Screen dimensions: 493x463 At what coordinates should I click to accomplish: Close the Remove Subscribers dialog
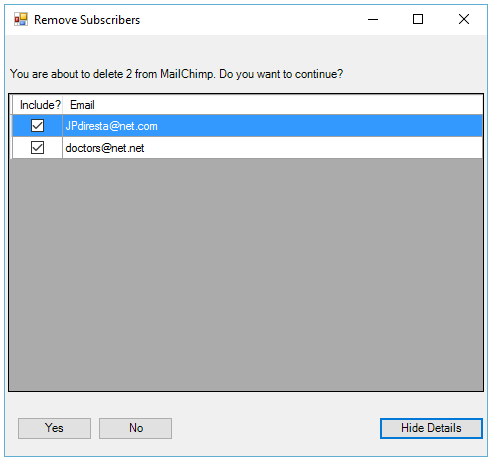click(x=464, y=19)
